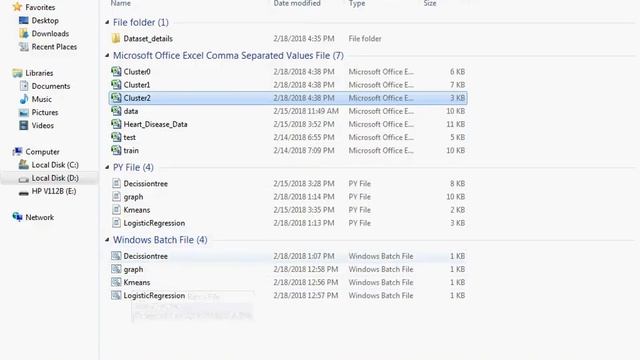Select the data CSV file icon
The width and height of the screenshot is (640, 360).
pyautogui.click(x=116, y=111)
